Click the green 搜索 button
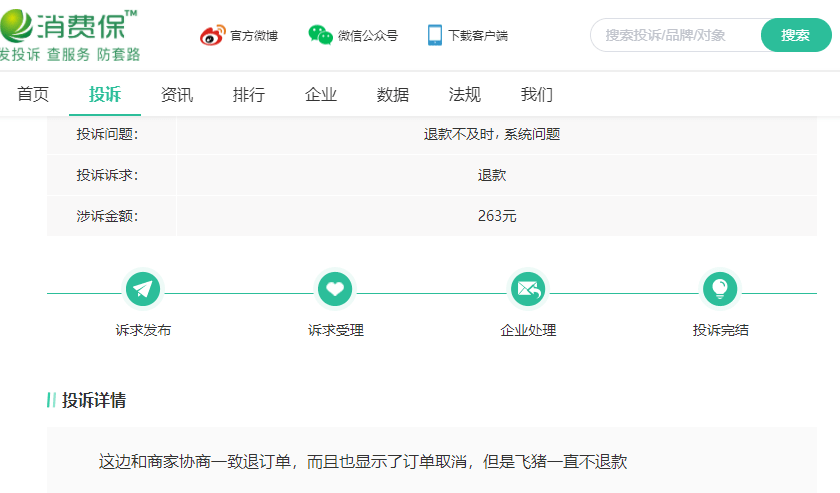Viewport: 840px width, 493px height. (796, 35)
